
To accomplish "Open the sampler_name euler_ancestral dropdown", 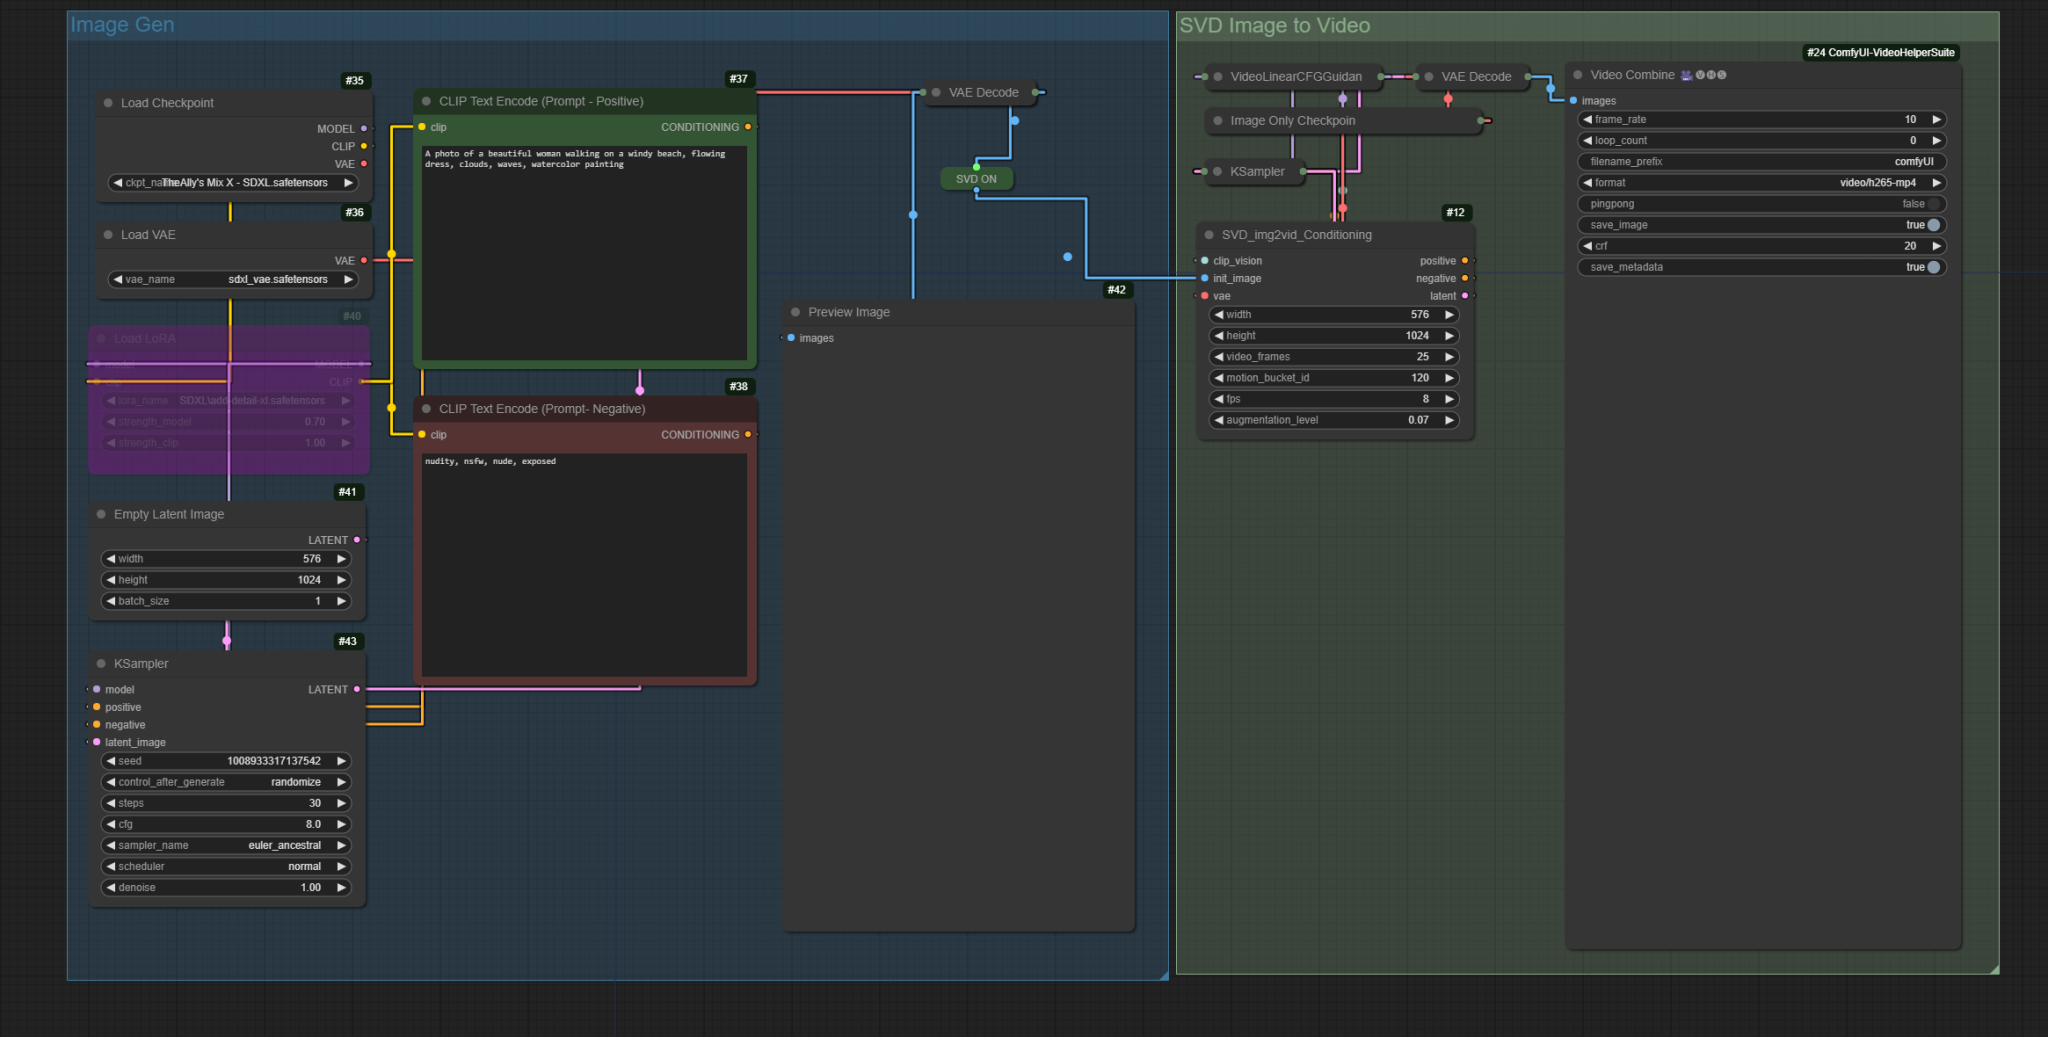I will coord(227,845).
